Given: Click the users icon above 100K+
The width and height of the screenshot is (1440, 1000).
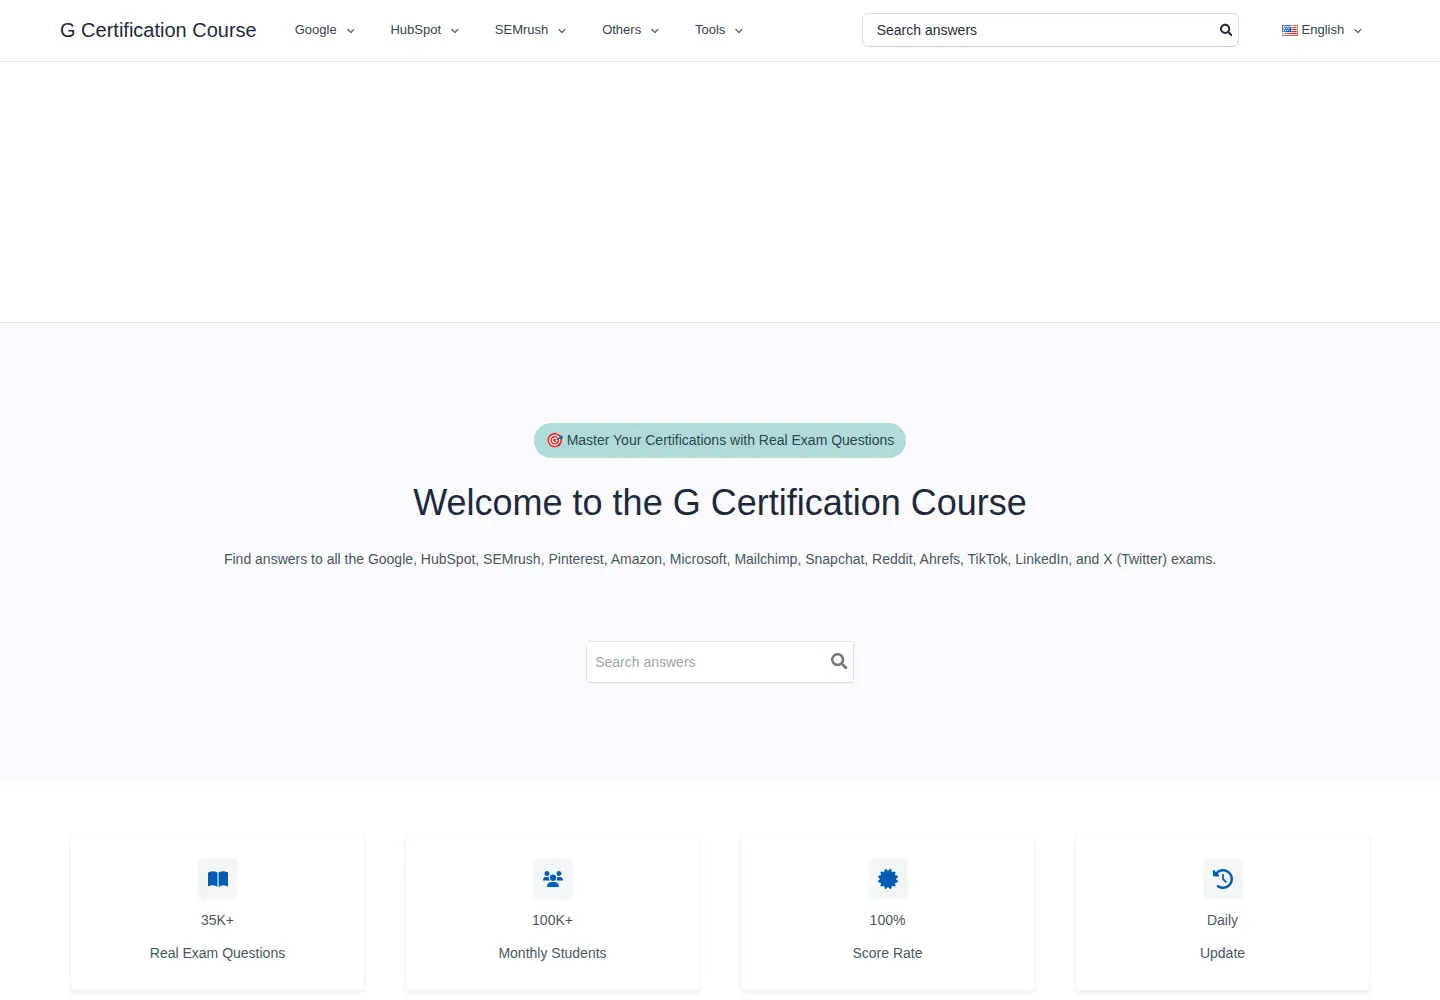Looking at the screenshot, I should [553, 879].
